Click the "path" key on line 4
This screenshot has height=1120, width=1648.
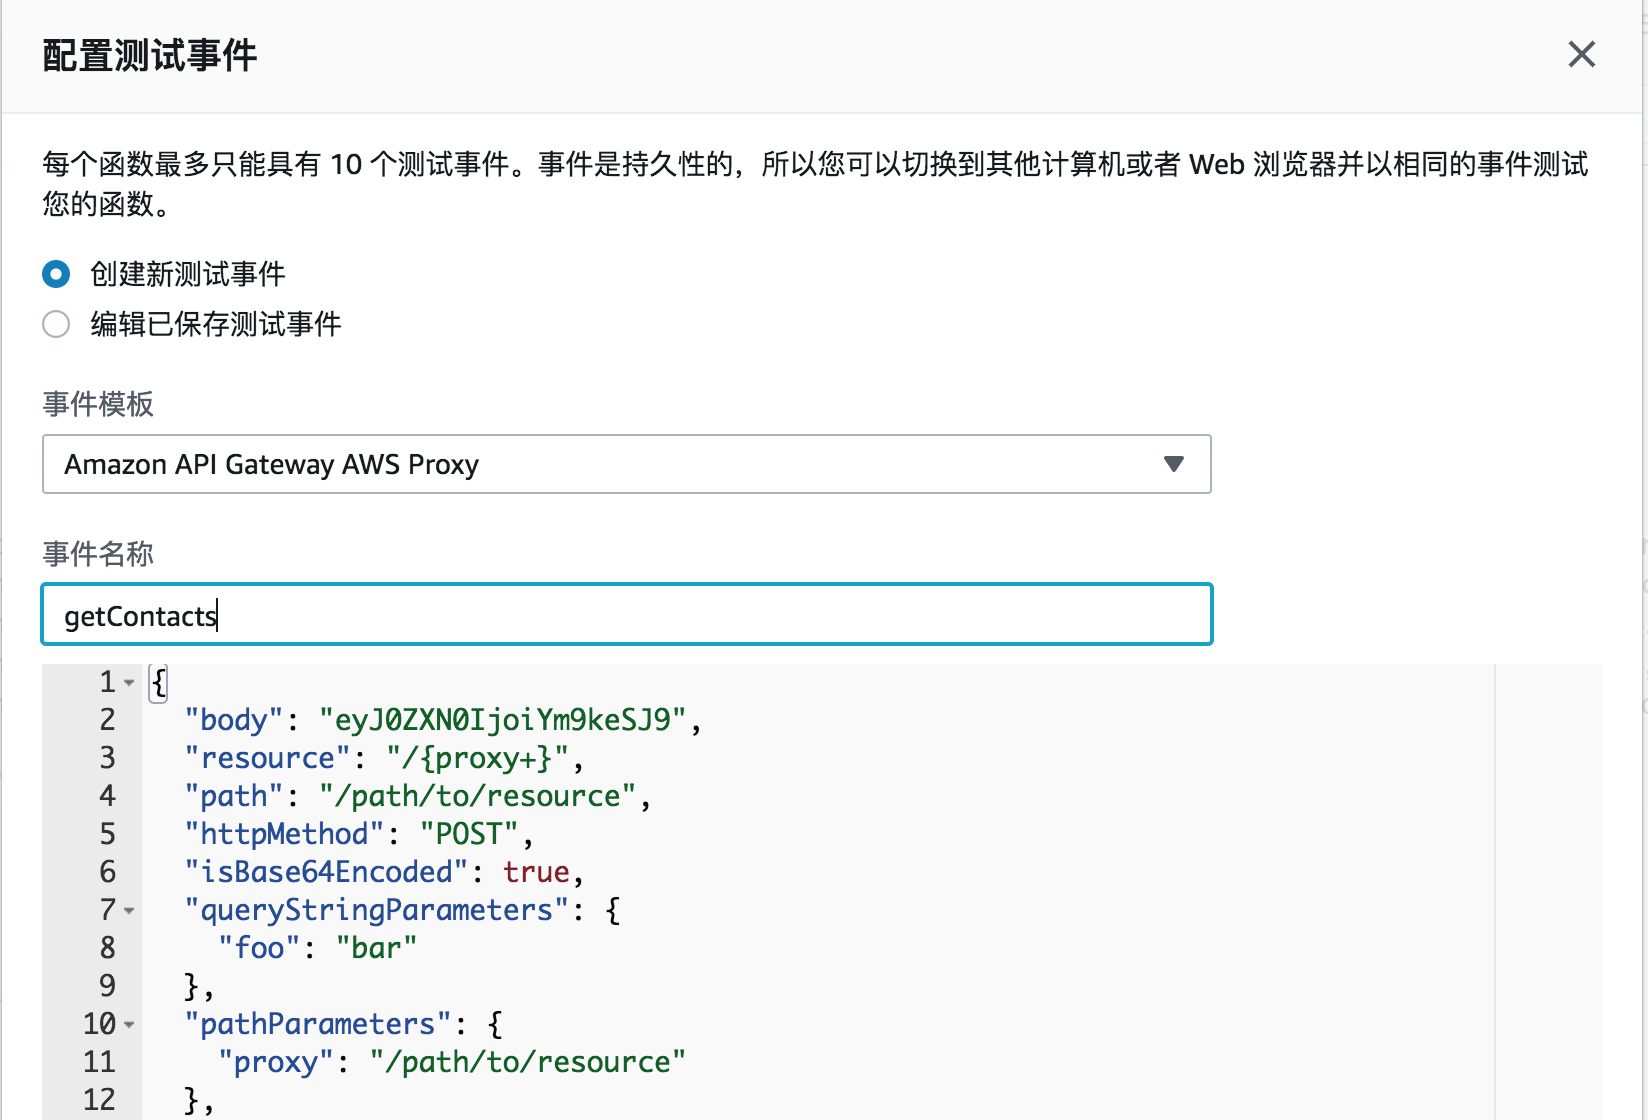(234, 796)
